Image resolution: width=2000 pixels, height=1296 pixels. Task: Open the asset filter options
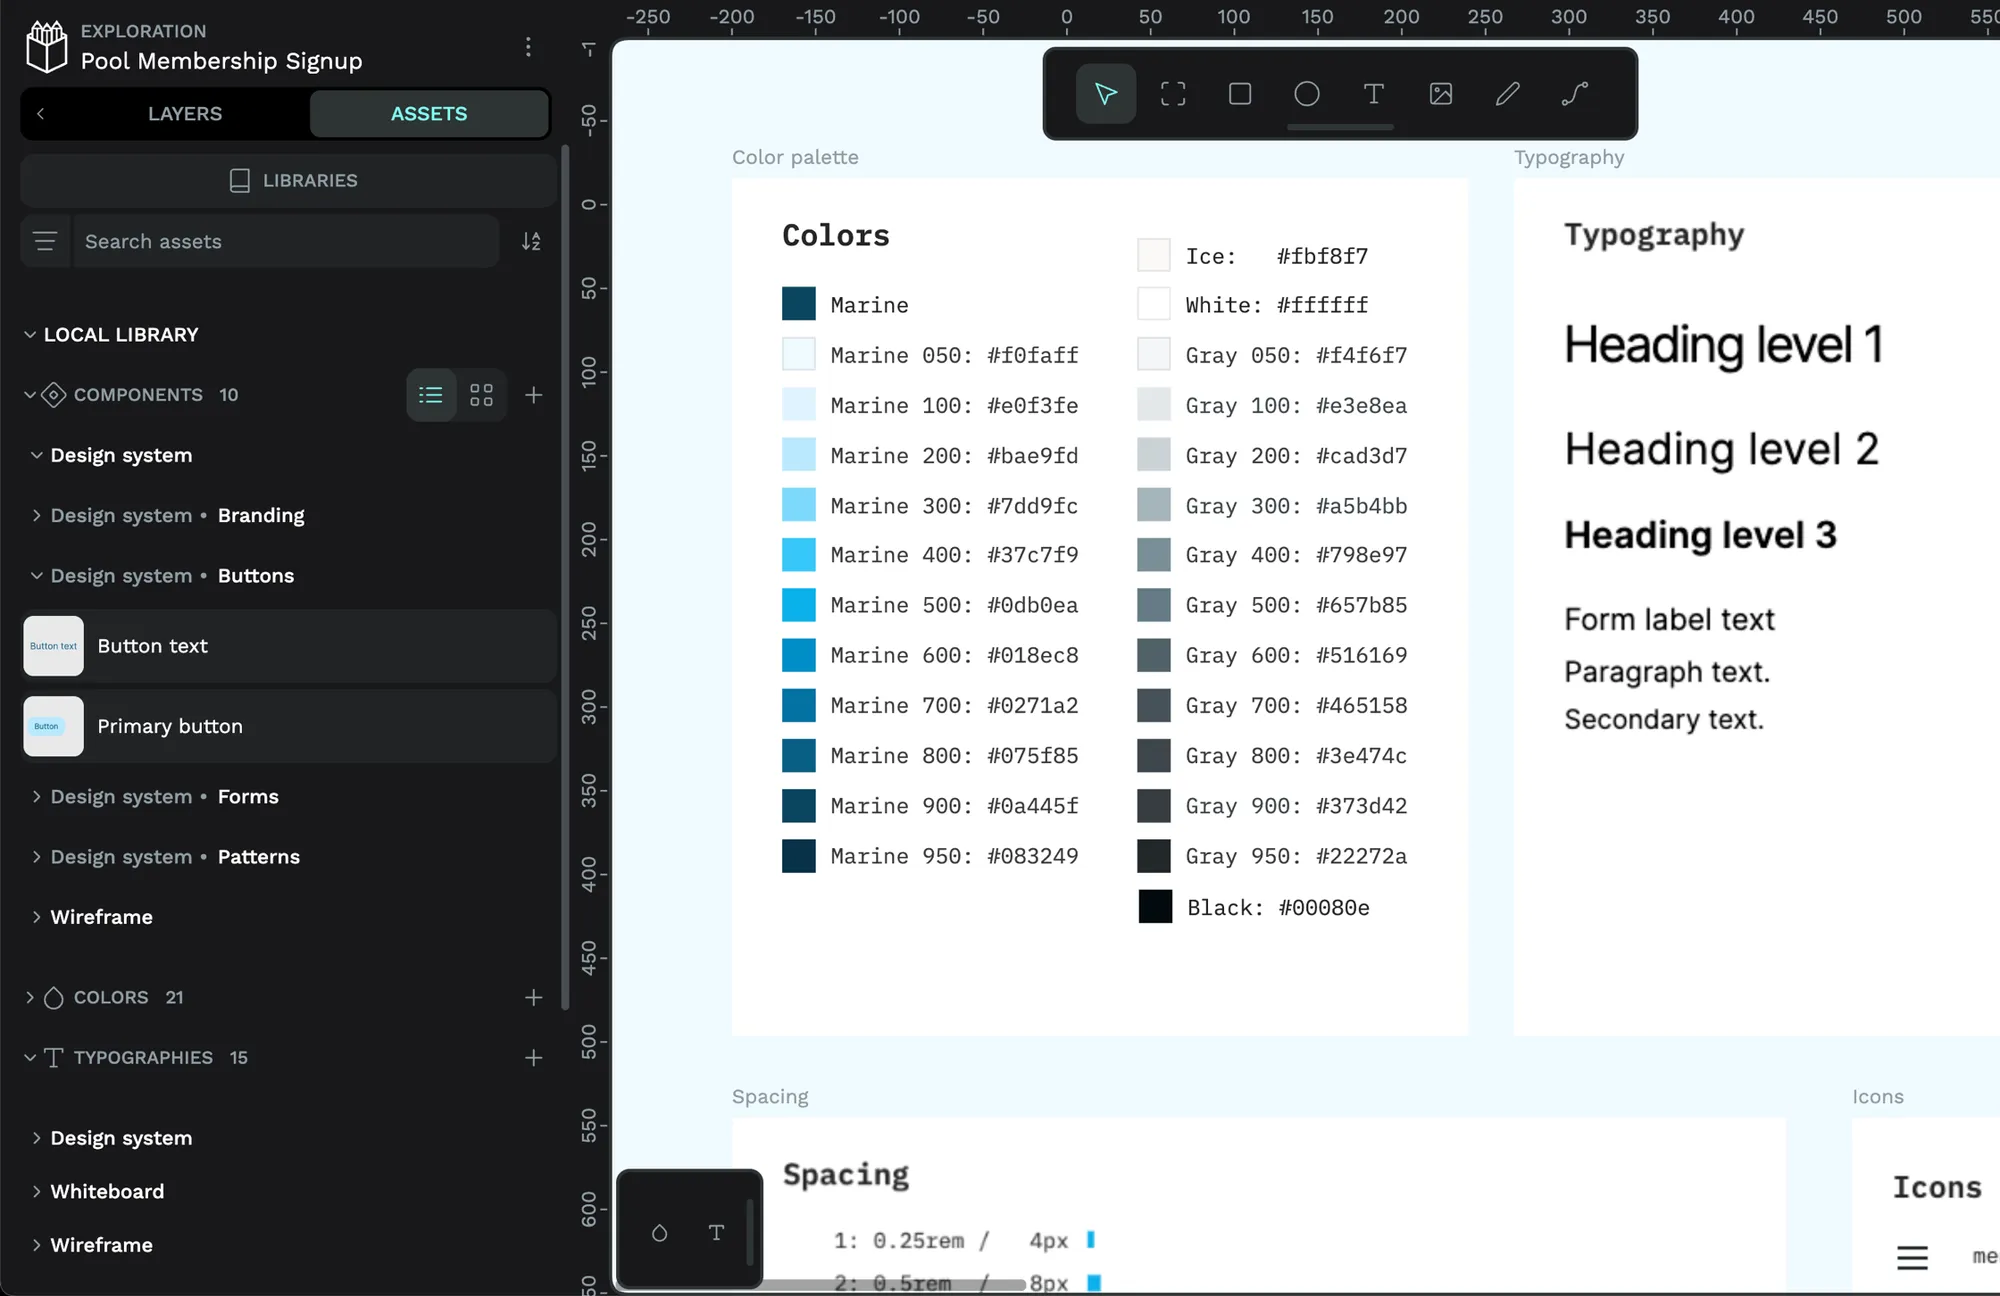[x=45, y=241]
